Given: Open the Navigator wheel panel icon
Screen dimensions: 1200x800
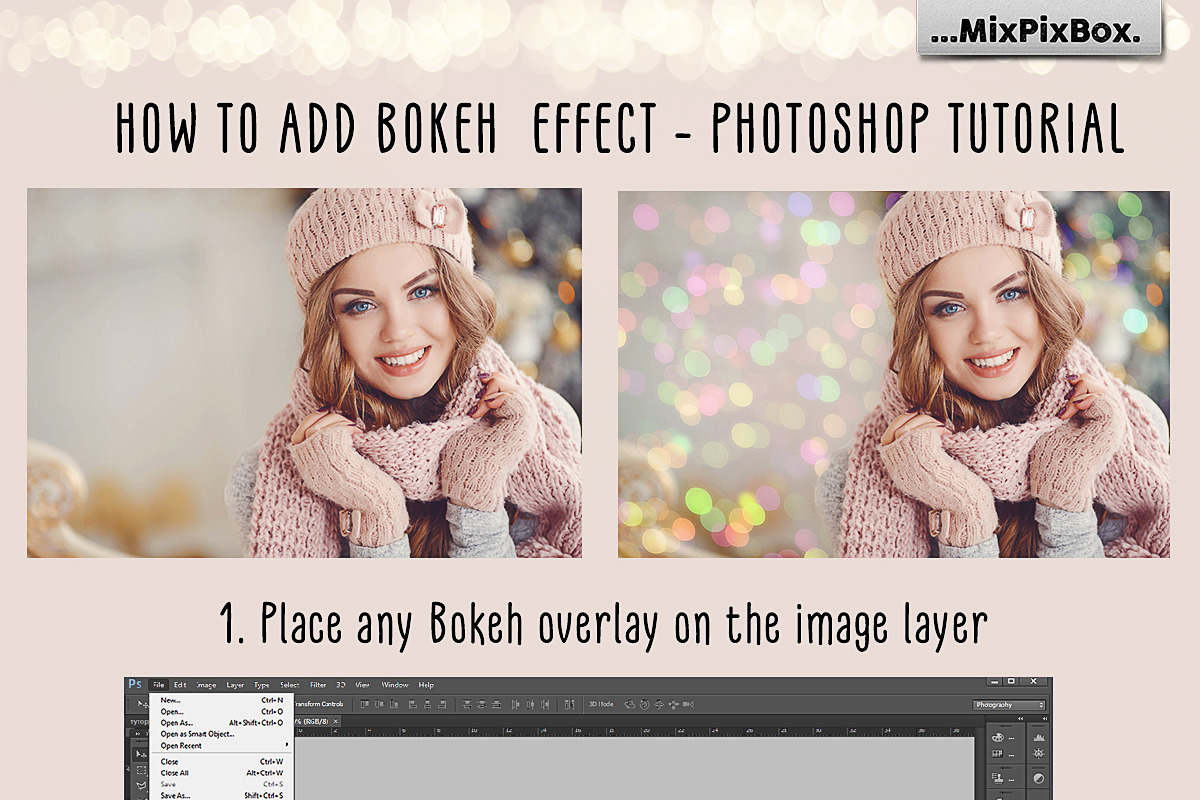Looking at the screenshot, I should click(x=1039, y=753).
